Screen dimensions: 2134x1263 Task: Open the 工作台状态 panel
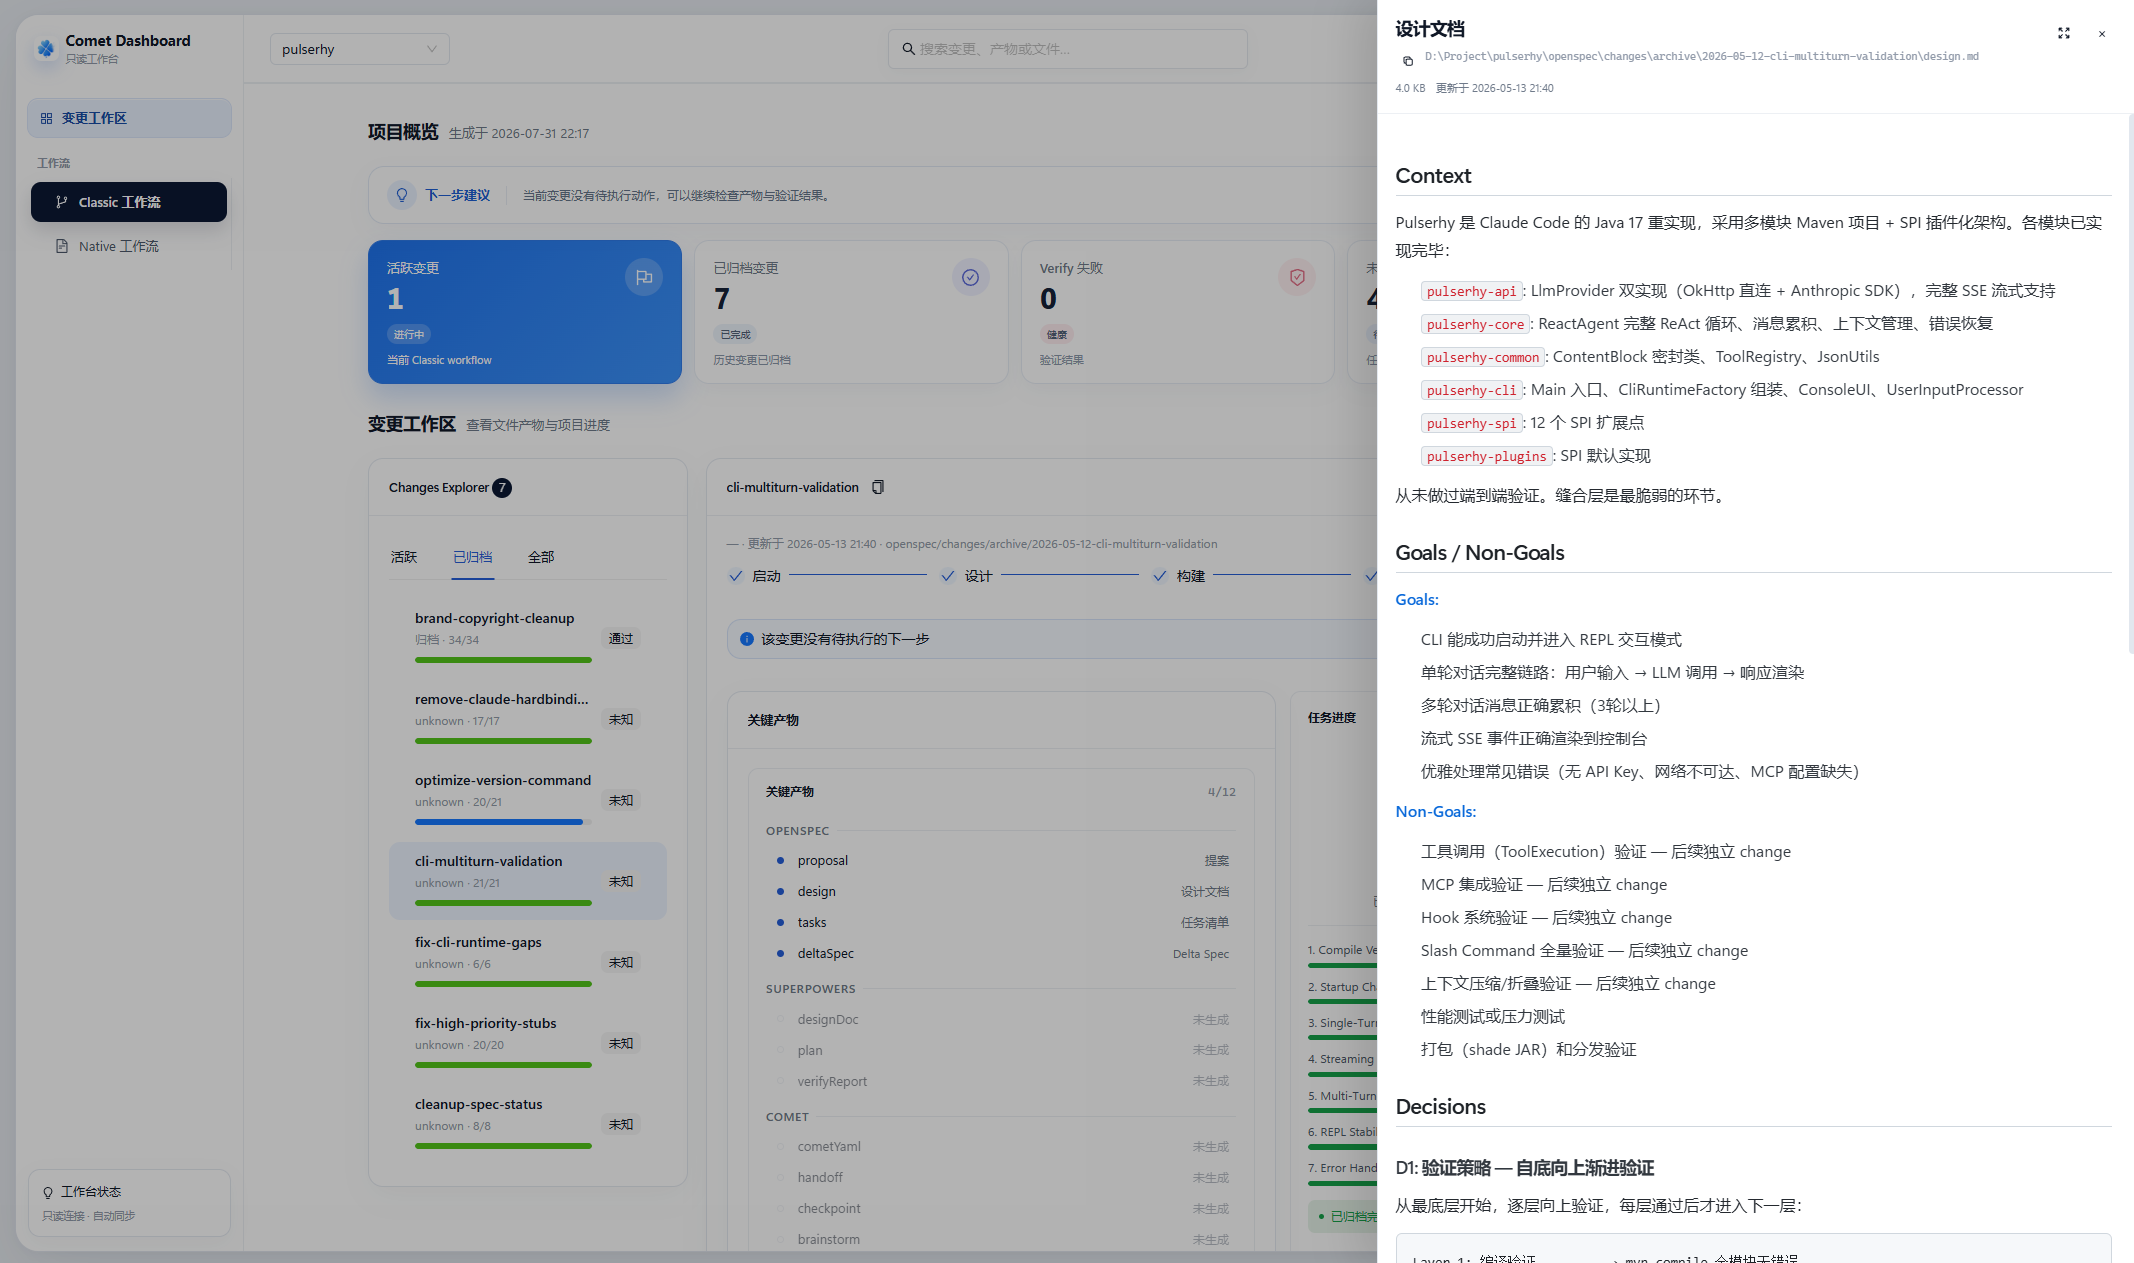pyautogui.click(x=129, y=1202)
